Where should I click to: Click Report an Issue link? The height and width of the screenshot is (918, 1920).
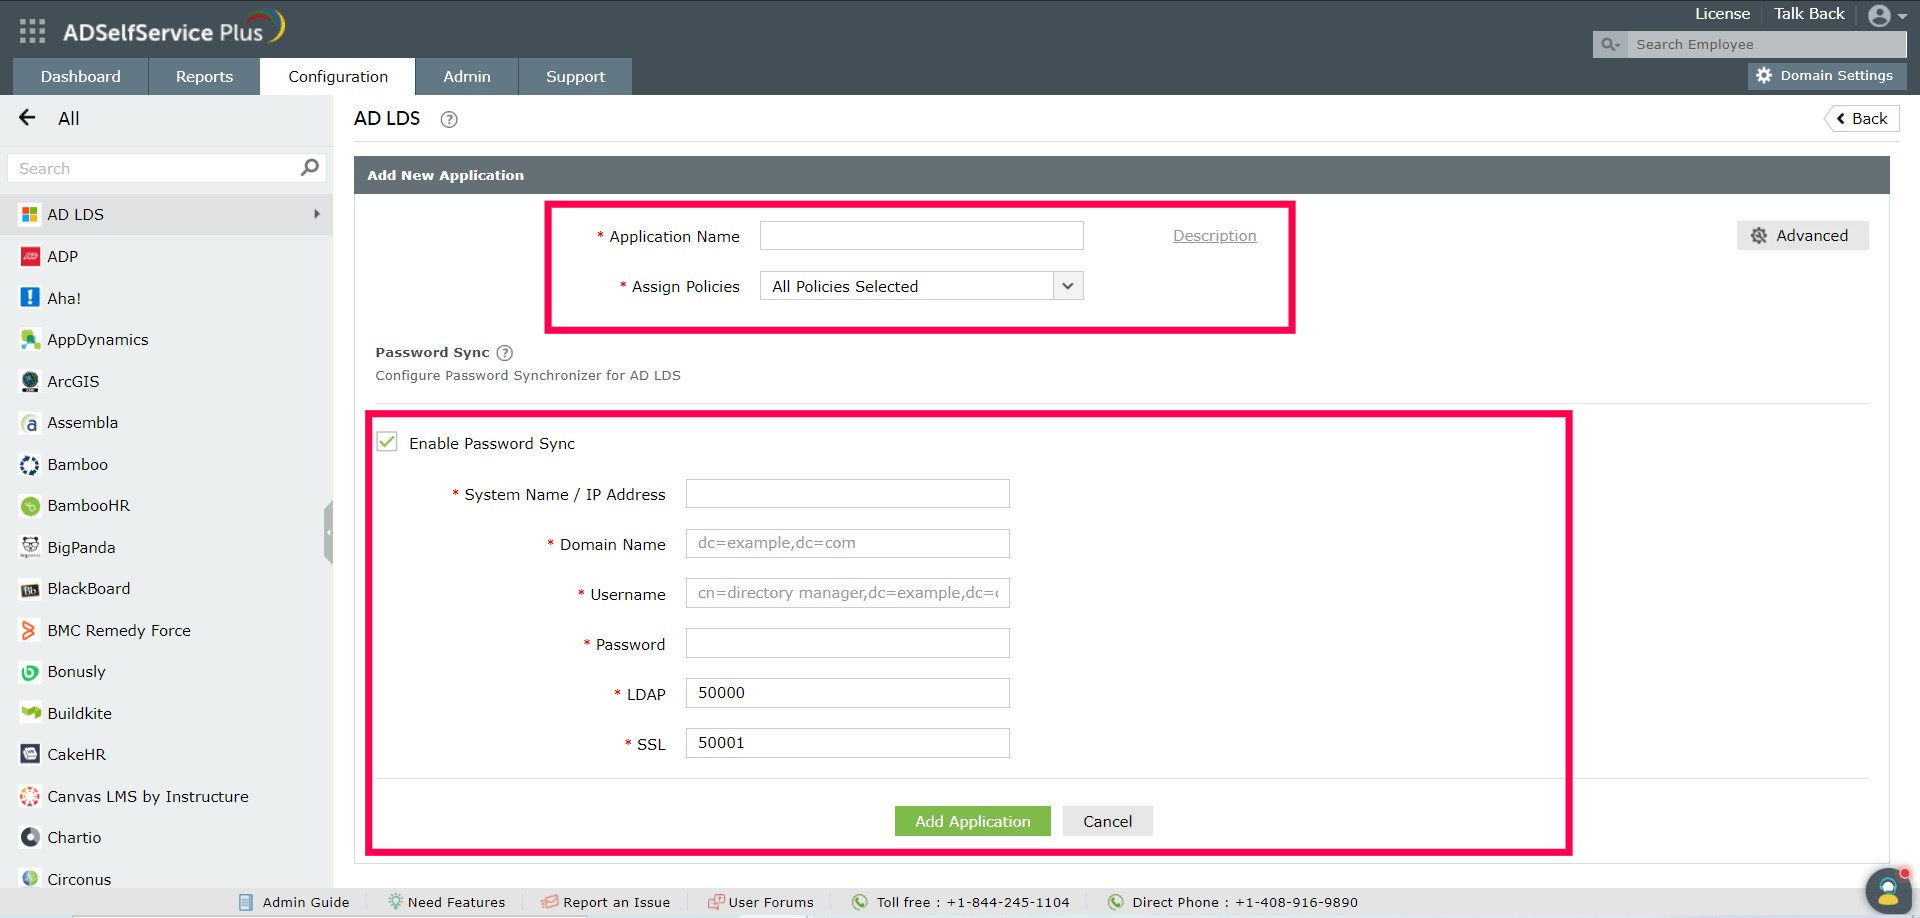[606, 902]
